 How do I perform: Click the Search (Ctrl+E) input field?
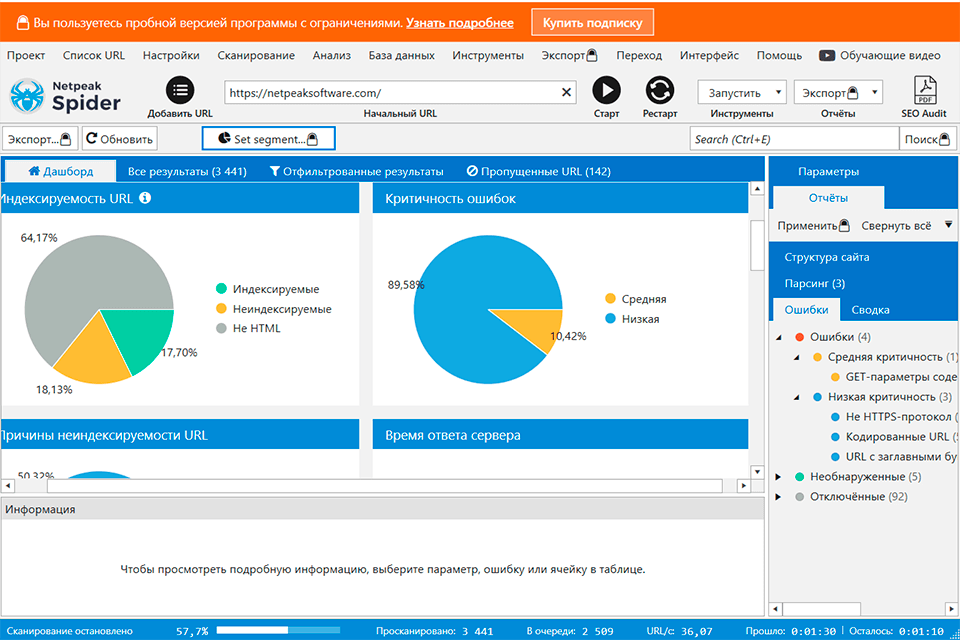(x=794, y=139)
